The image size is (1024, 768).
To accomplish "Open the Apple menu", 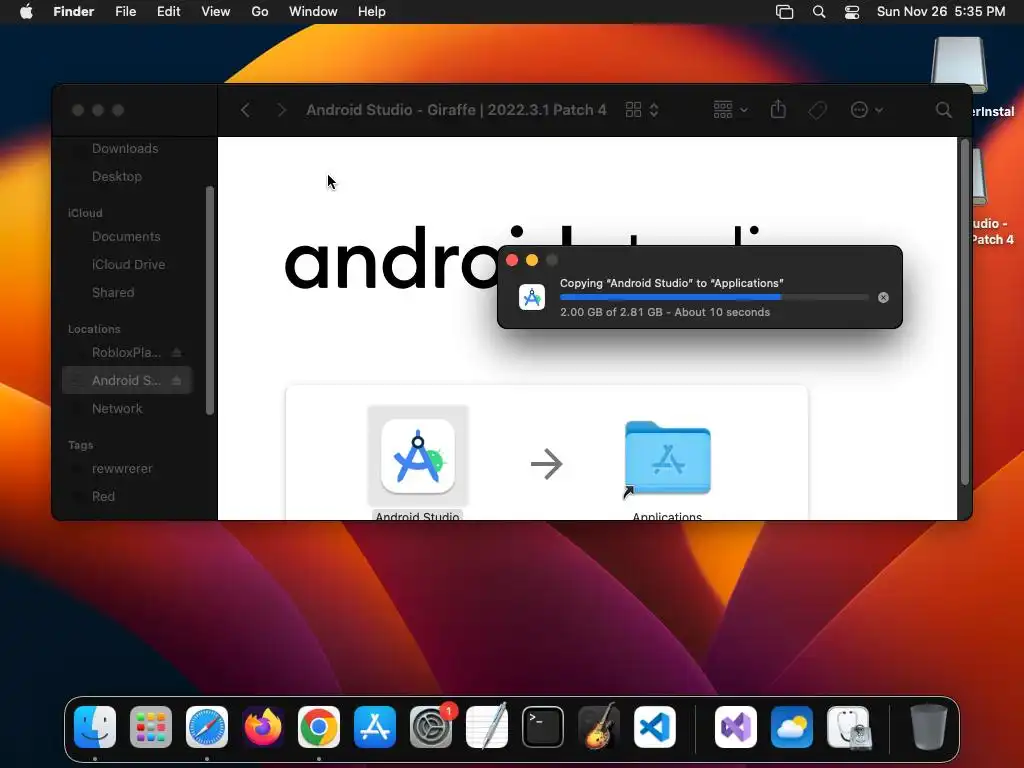I will [26, 12].
